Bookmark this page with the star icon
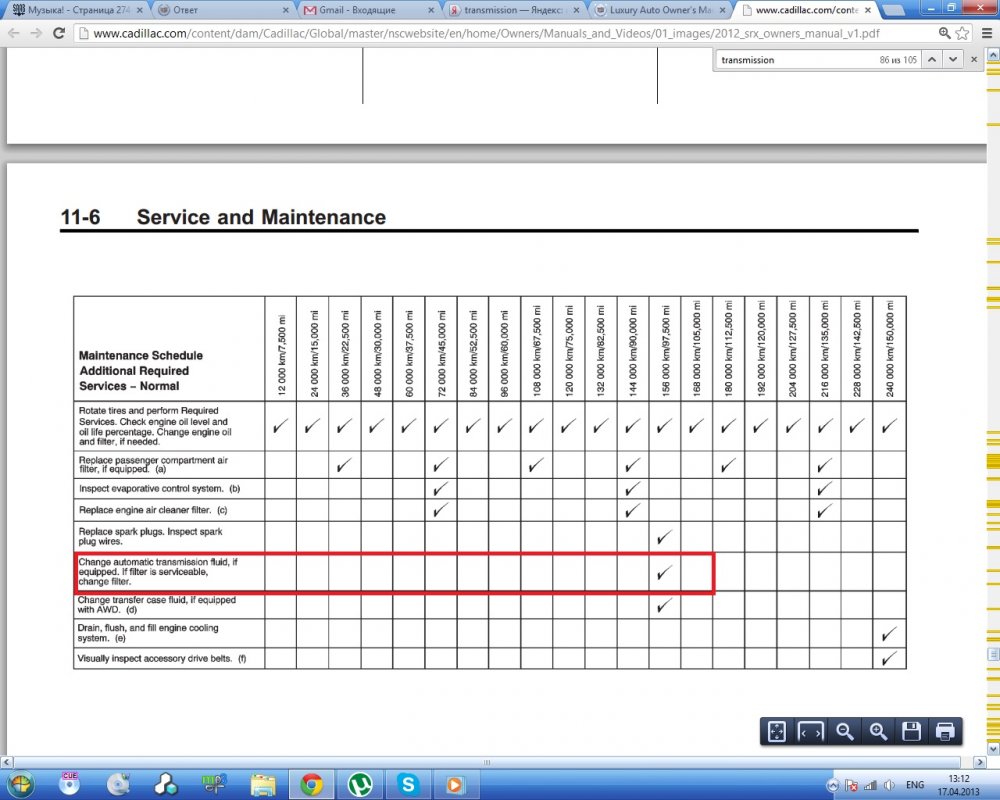1000x800 pixels. [x=962, y=33]
